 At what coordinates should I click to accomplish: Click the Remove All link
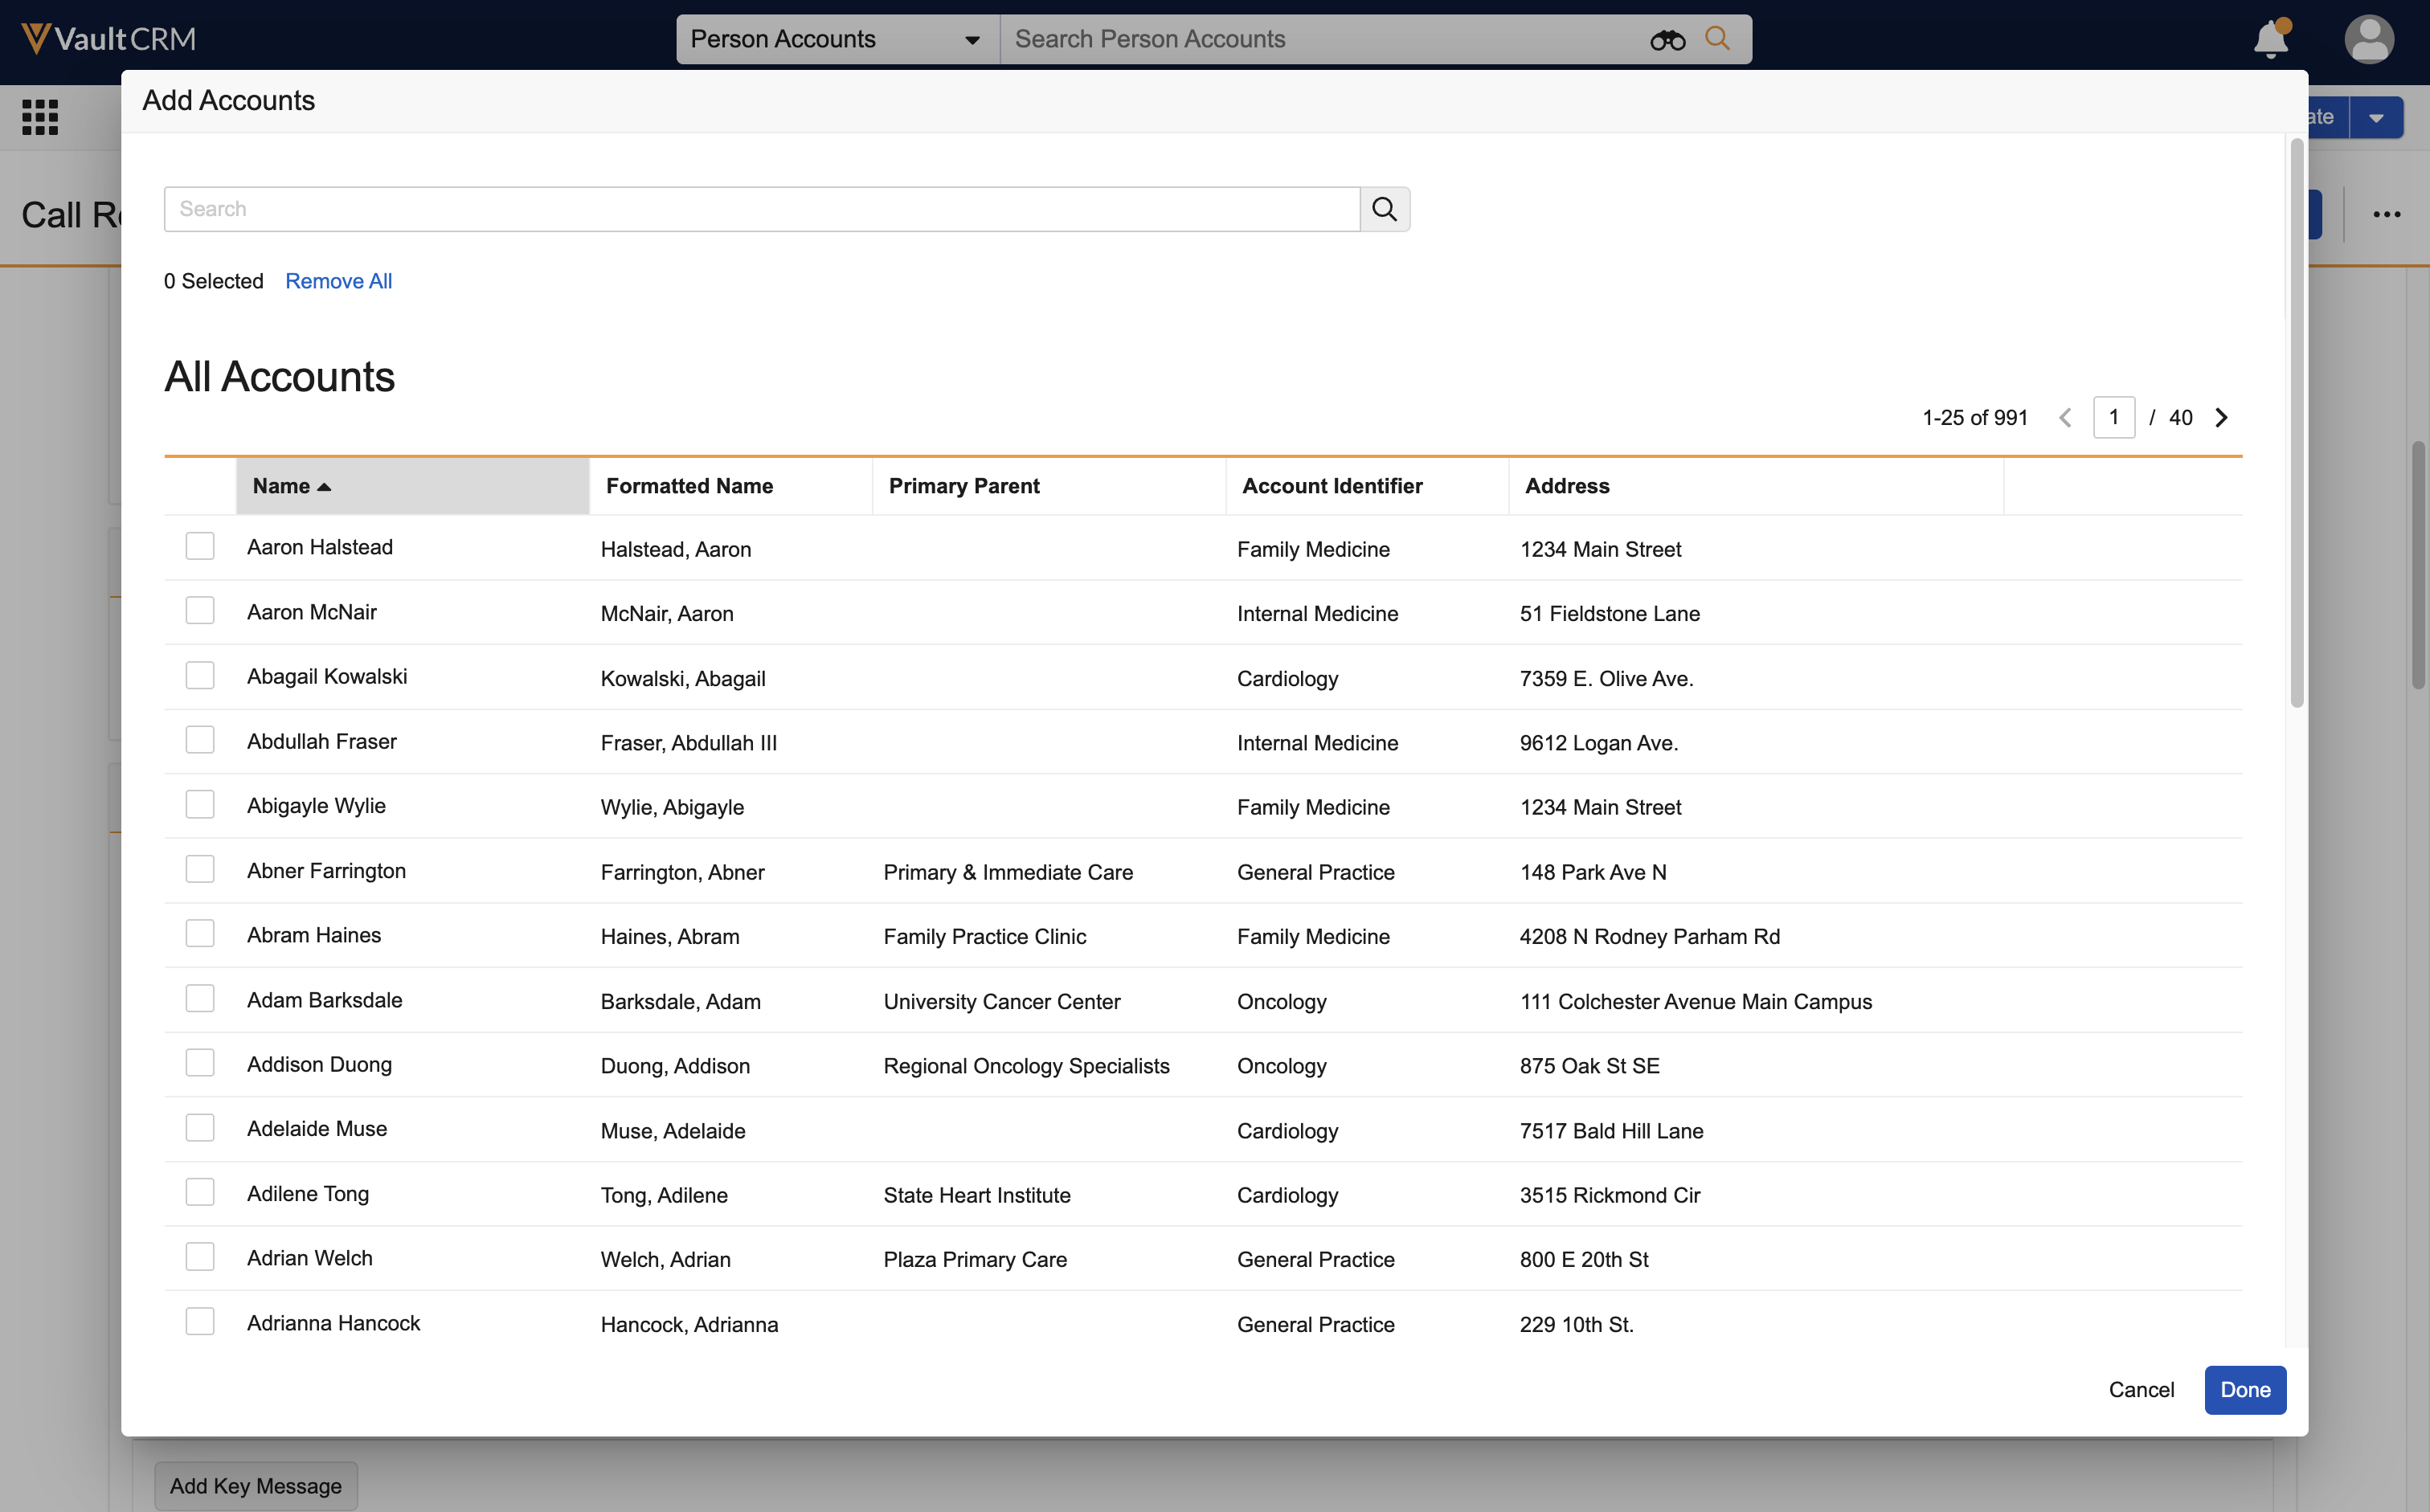(x=338, y=281)
